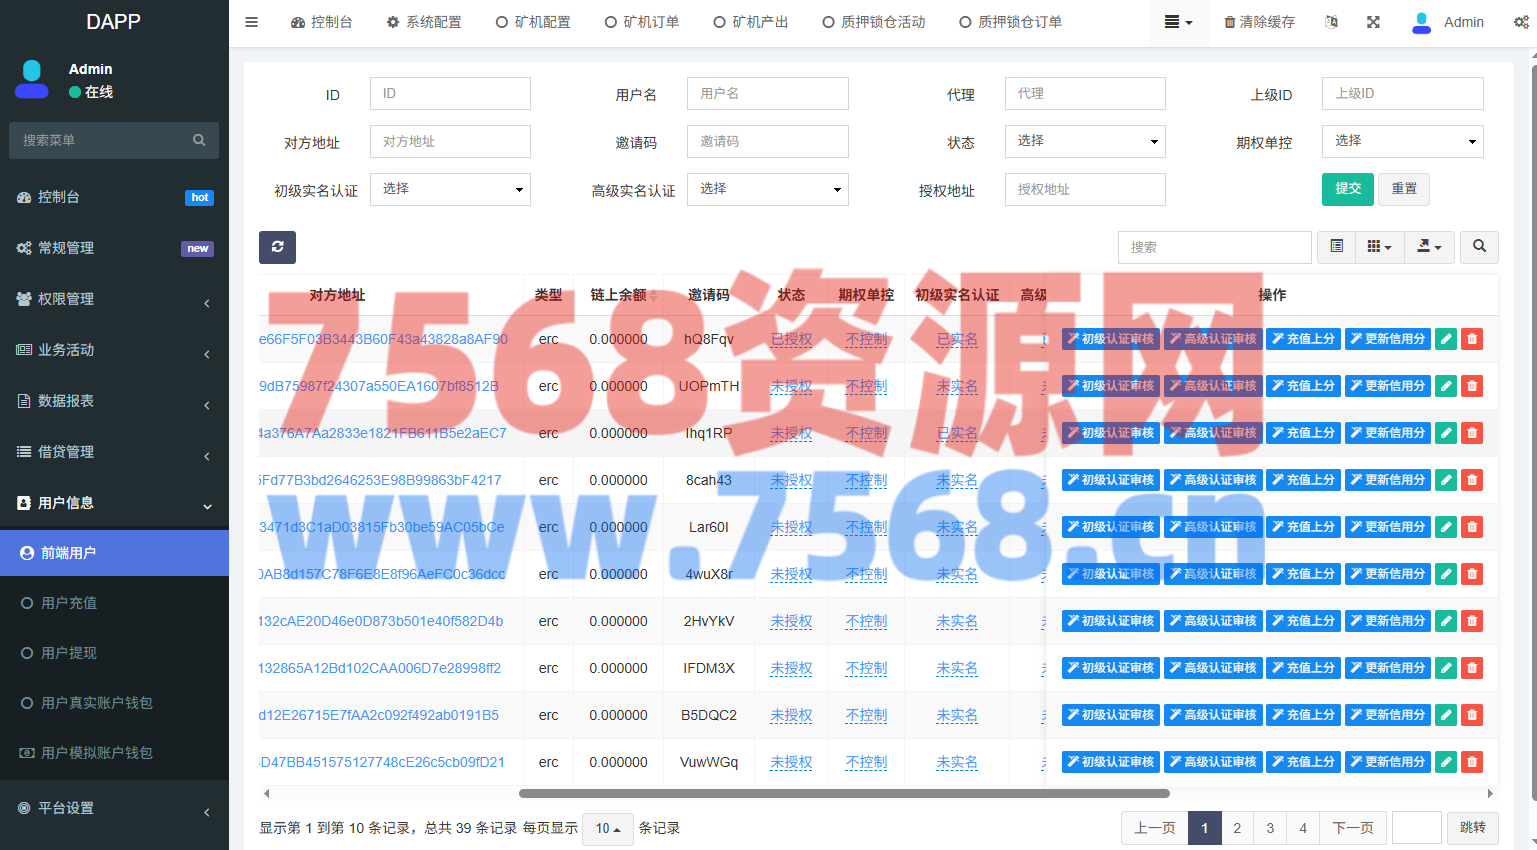
Task: Open the columns visibility dropdown
Action: pos(1379,246)
